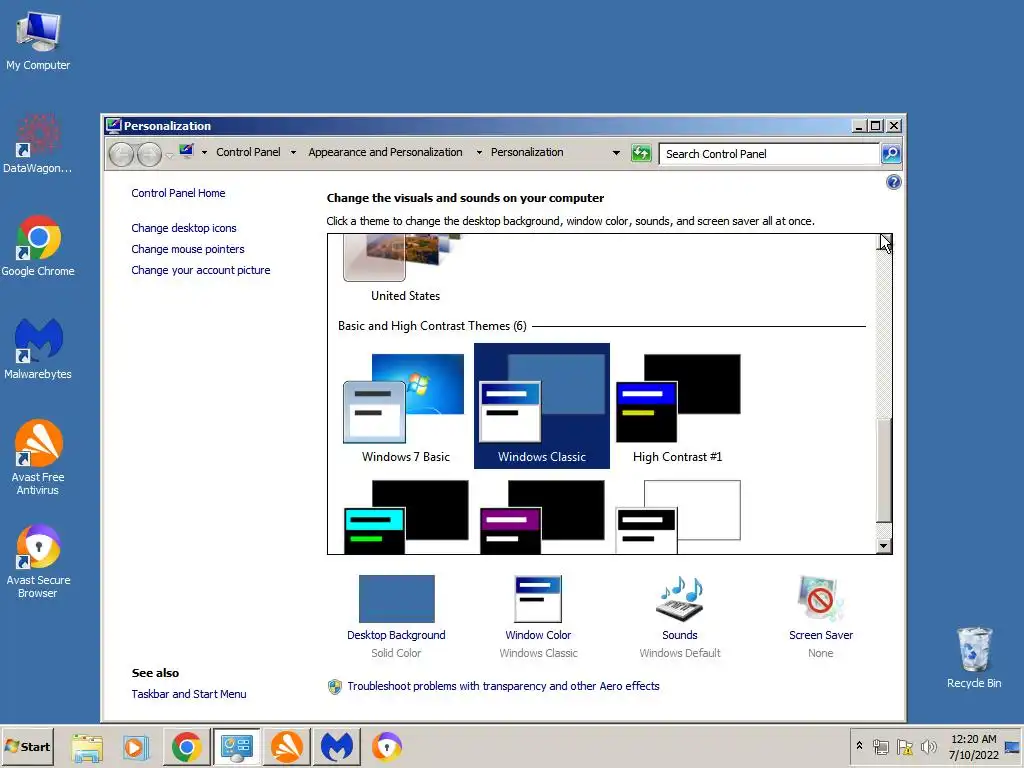Focus the Search Control Panel field

point(769,154)
